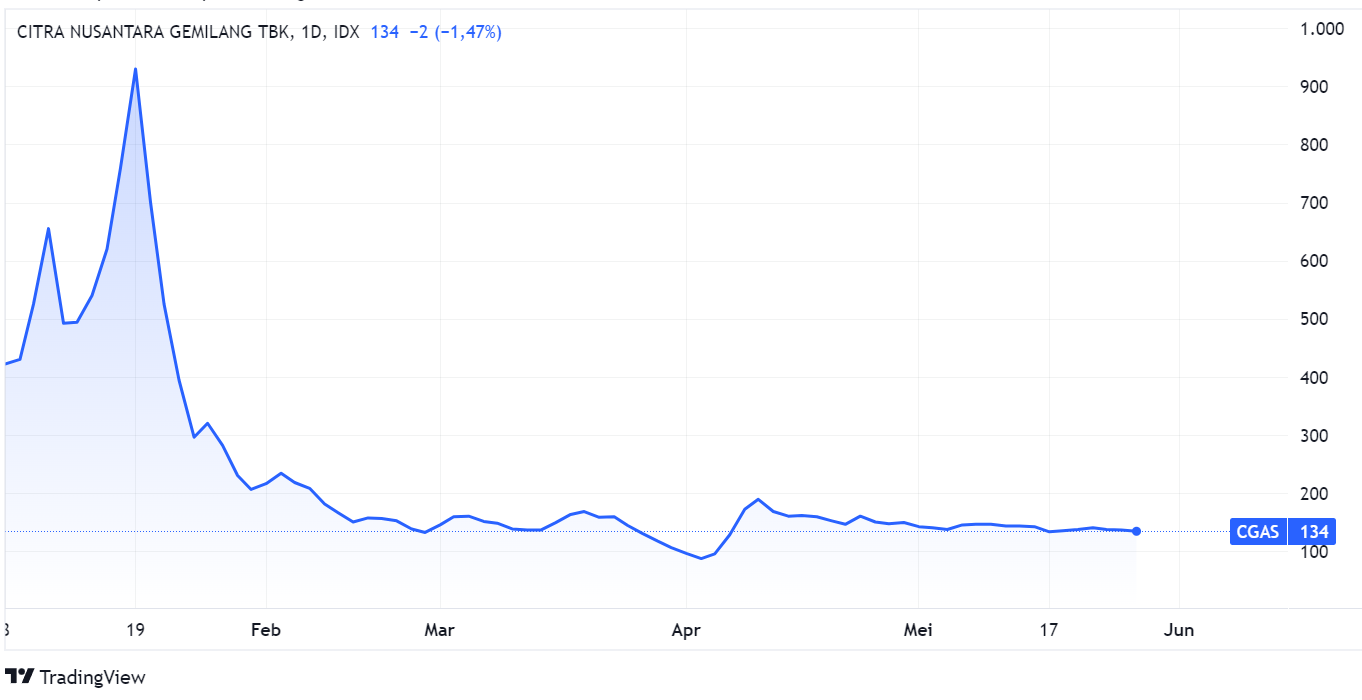Click the Mei label on the time axis
Image resolution: width=1362 pixels, height=700 pixels.
tap(917, 630)
